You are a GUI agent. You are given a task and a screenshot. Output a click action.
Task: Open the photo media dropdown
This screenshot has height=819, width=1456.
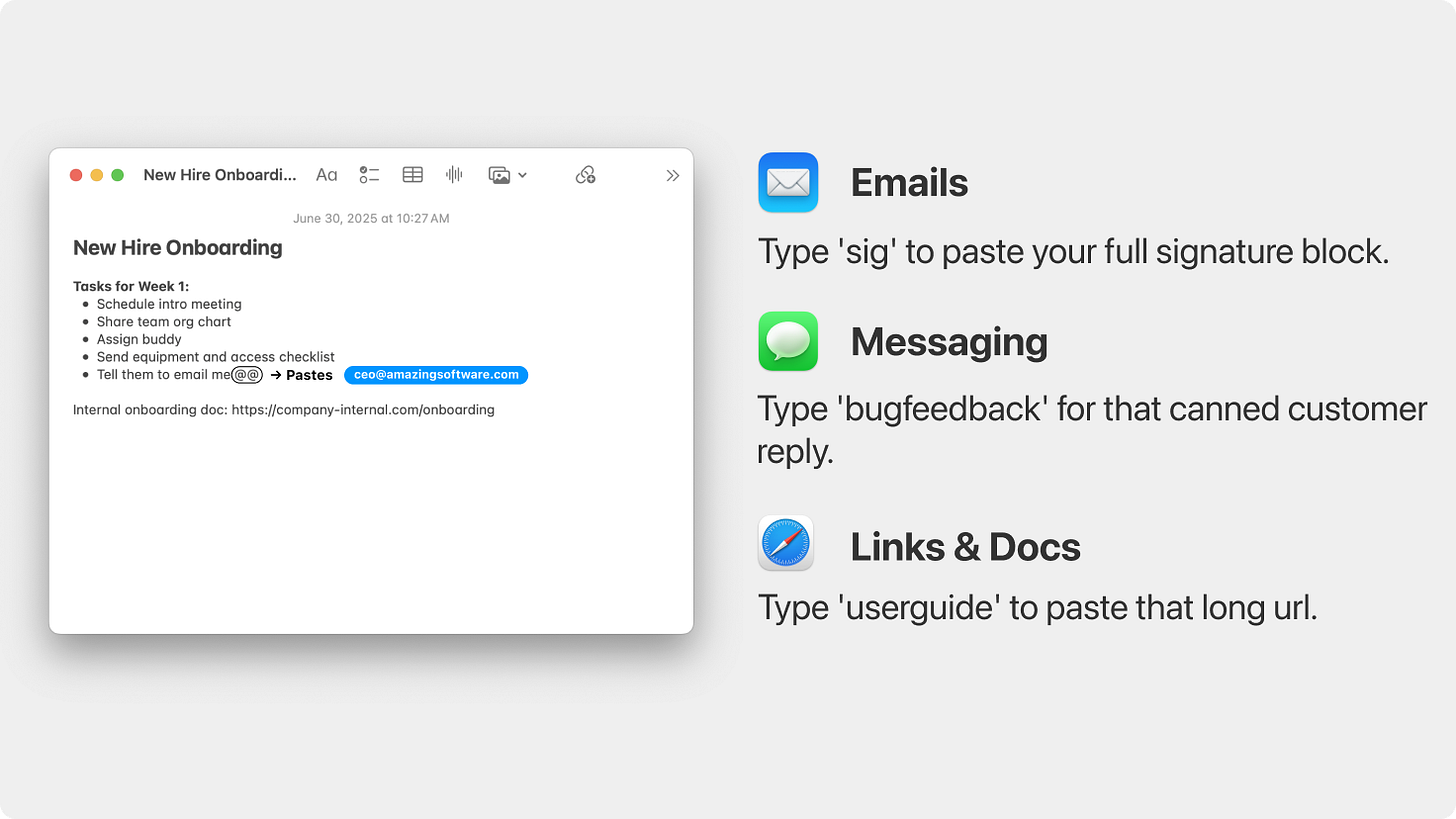pos(507,175)
